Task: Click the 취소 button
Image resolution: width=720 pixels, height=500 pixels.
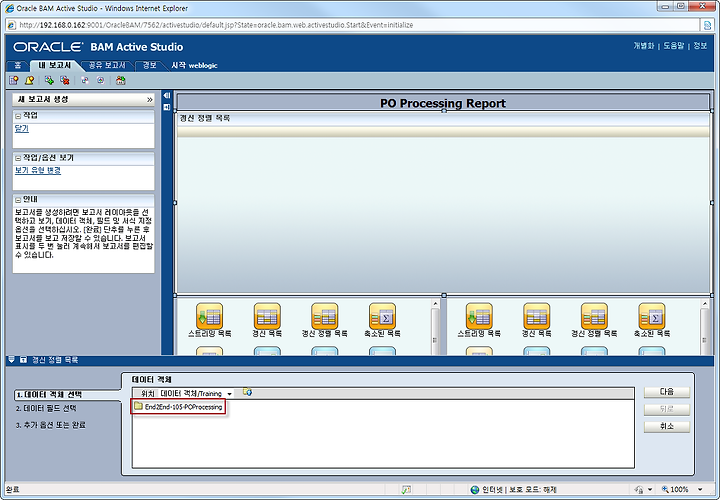Action: [667, 426]
